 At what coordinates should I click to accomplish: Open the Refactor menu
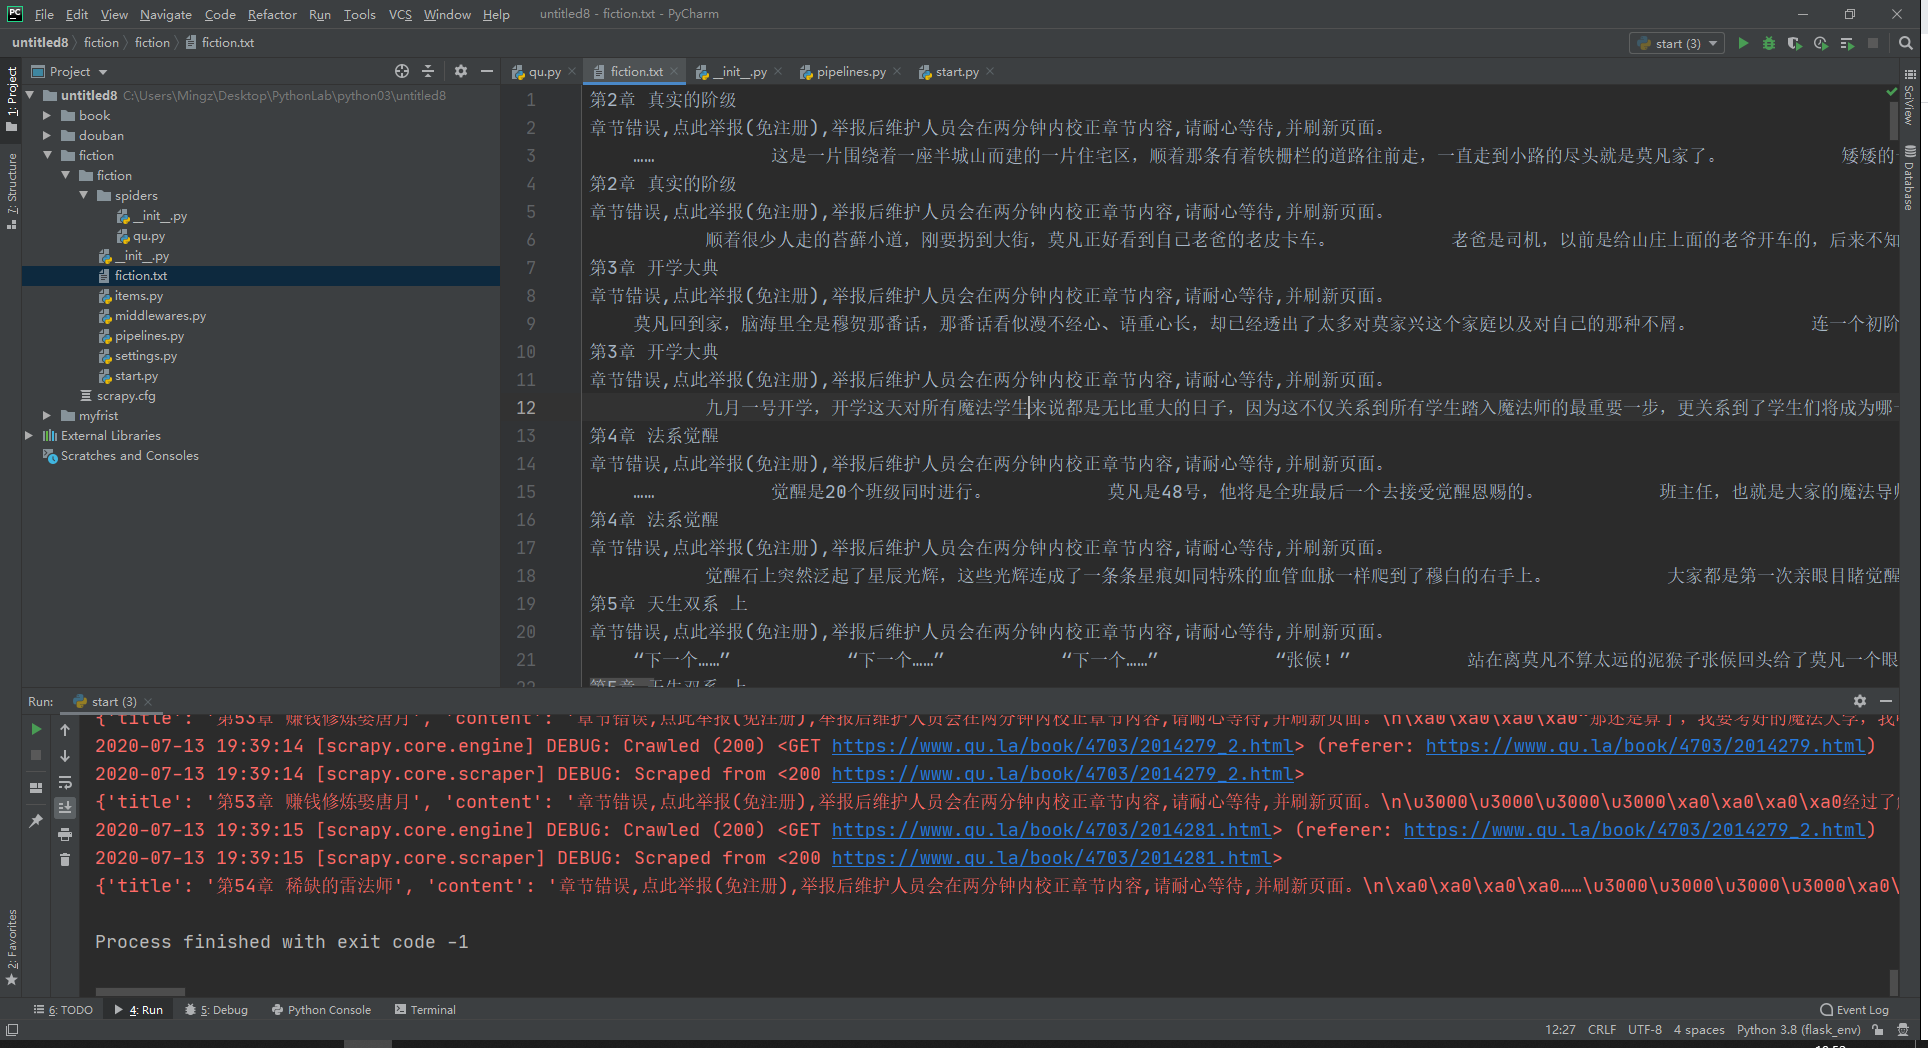(272, 14)
